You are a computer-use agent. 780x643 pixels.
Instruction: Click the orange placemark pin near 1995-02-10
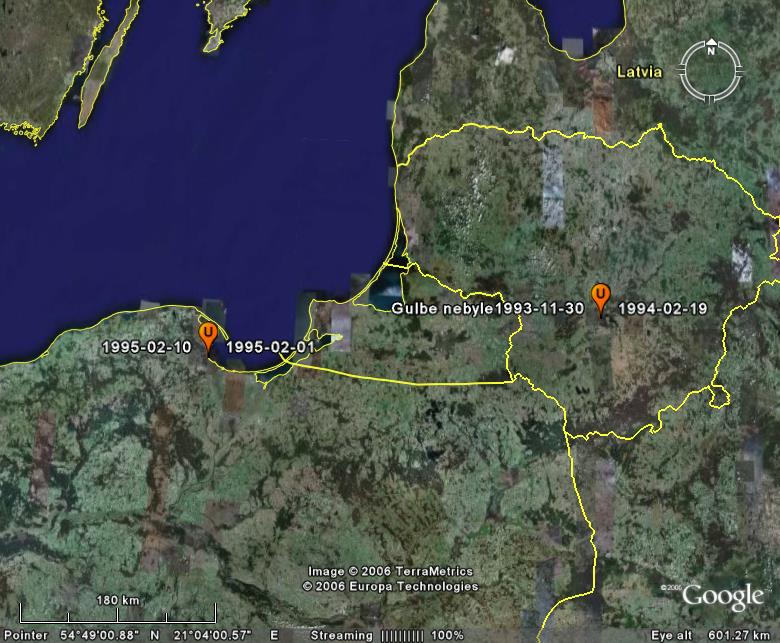point(208,335)
